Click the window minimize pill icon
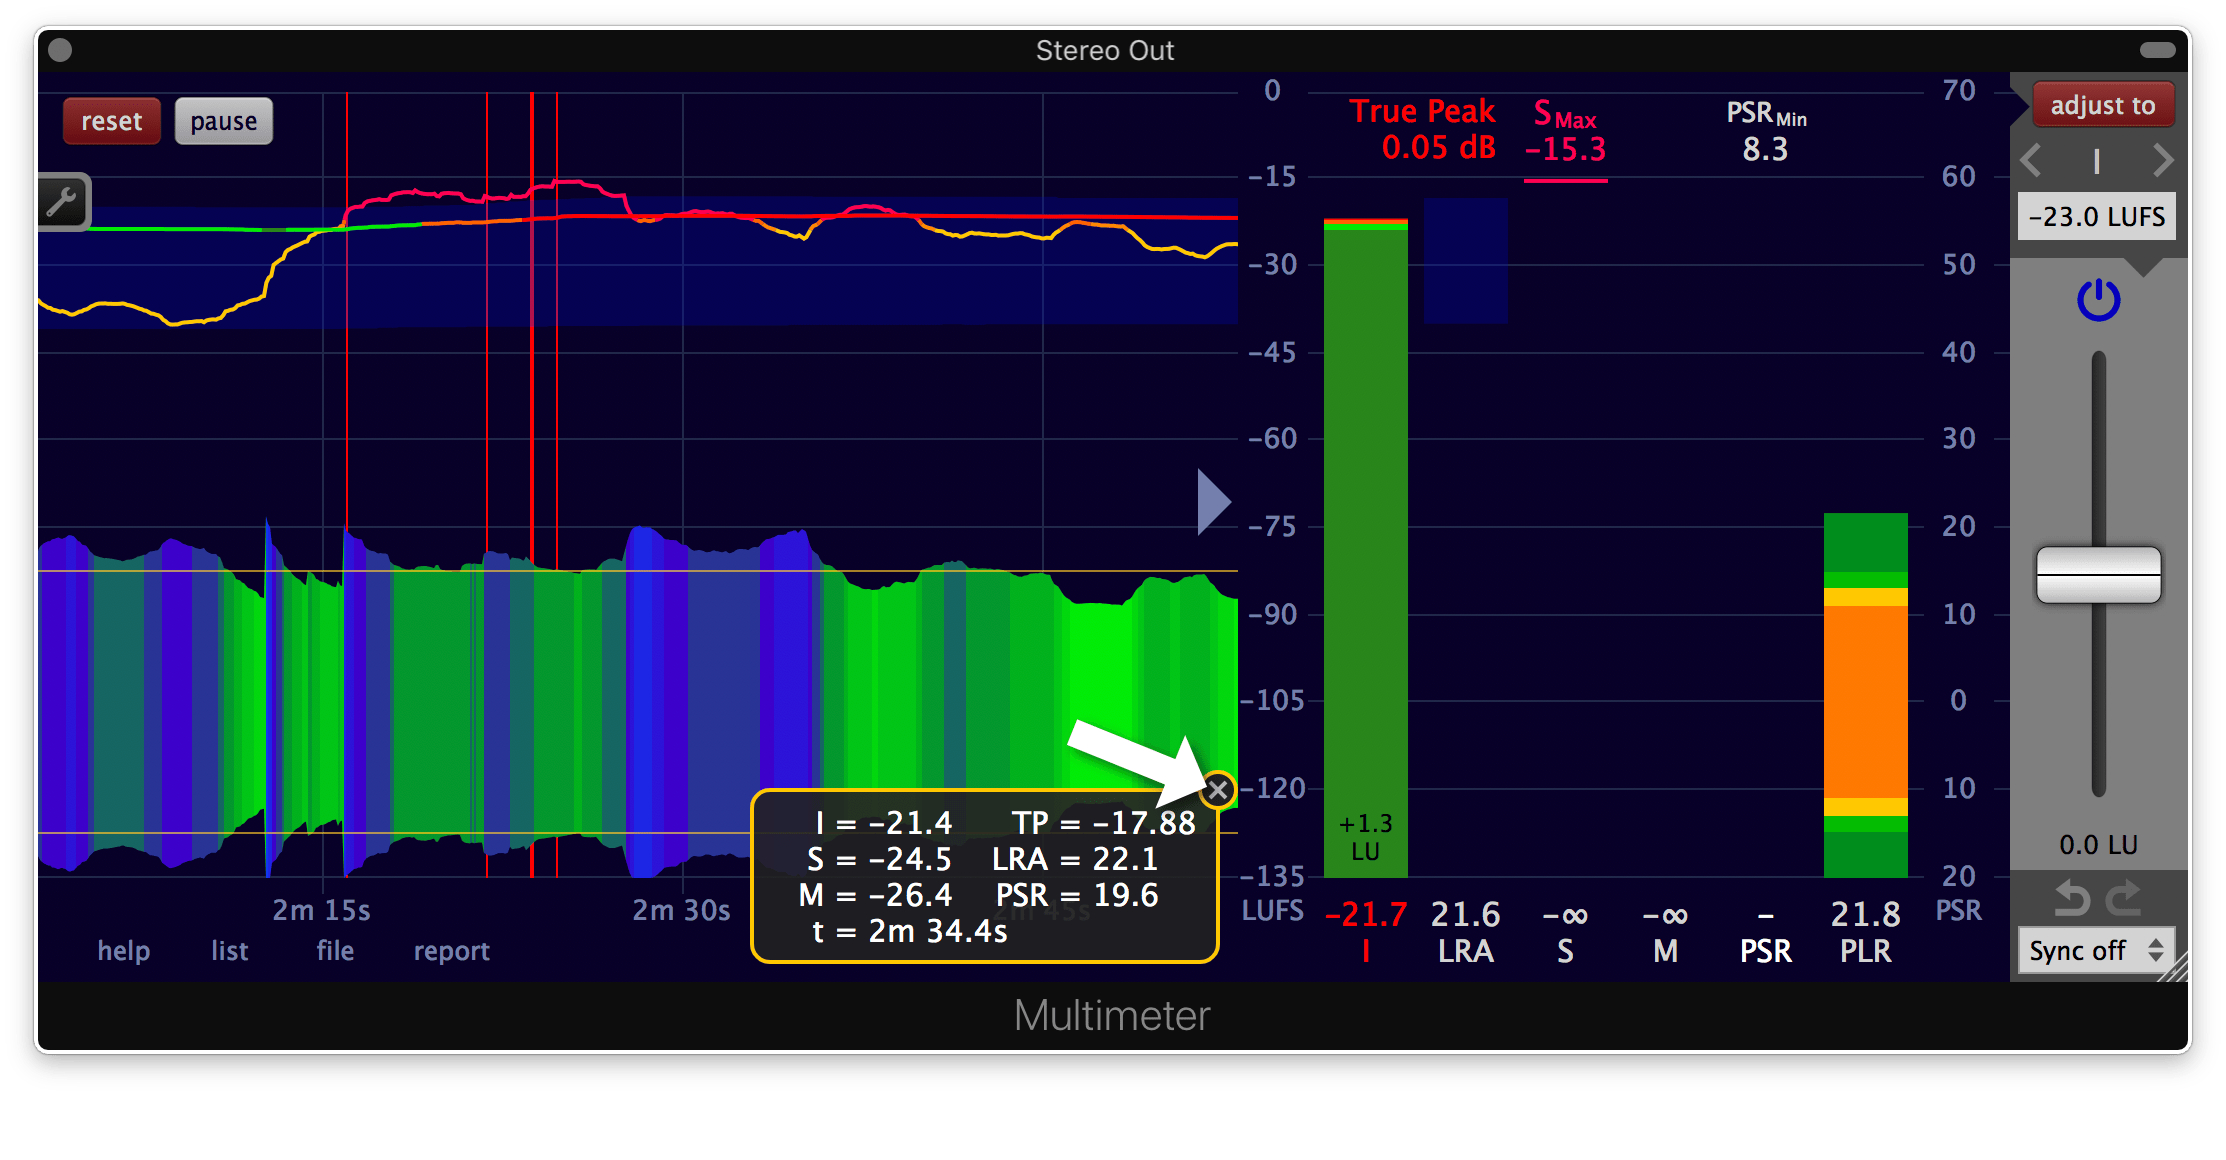 [x=2157, y=50]
